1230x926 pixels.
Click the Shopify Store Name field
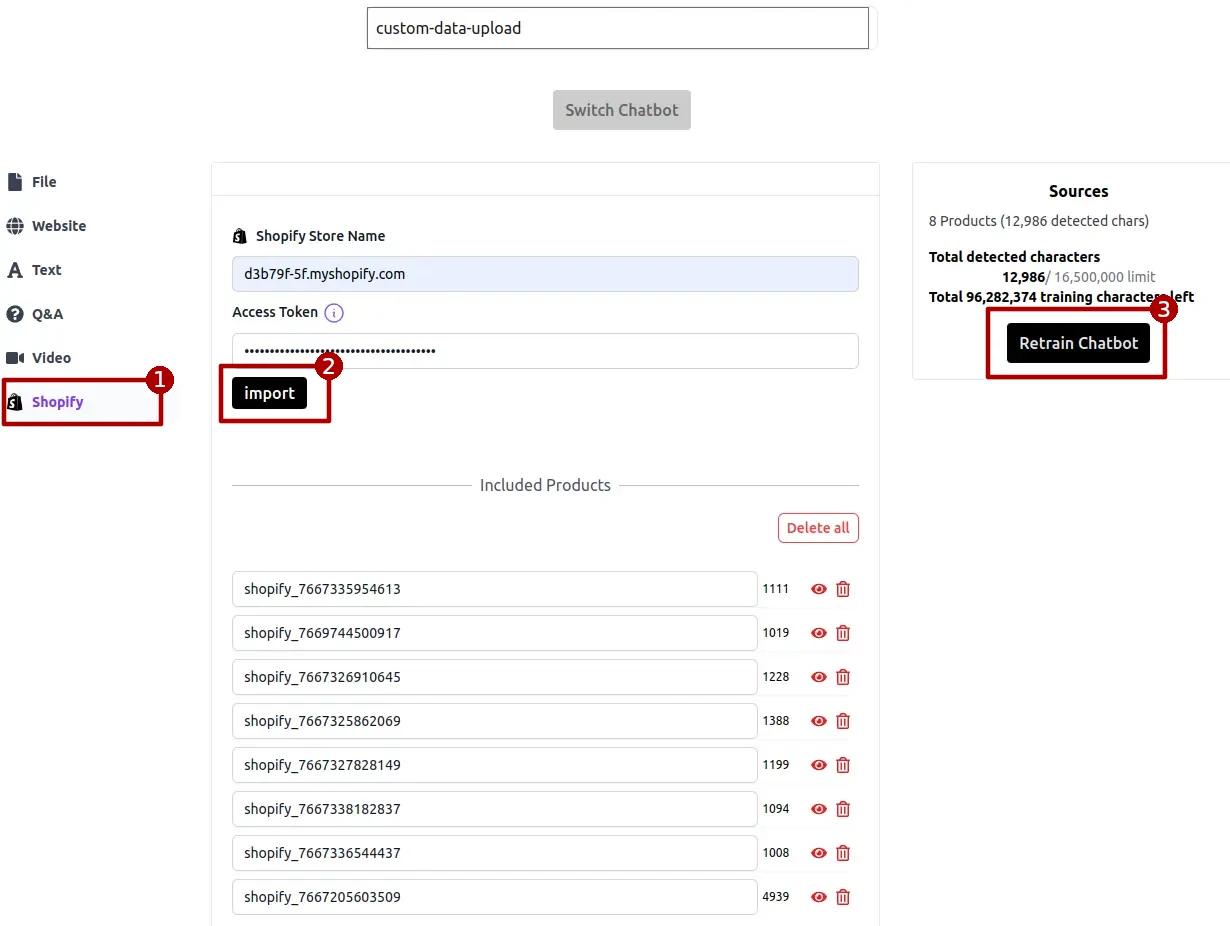(545, 274)
